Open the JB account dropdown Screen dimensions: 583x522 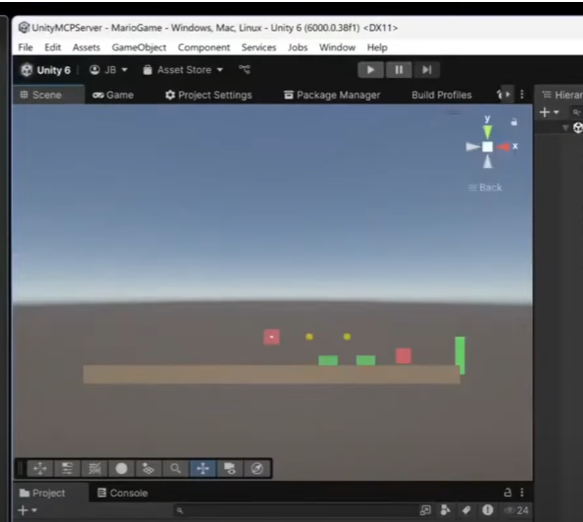tap(109, 70)
